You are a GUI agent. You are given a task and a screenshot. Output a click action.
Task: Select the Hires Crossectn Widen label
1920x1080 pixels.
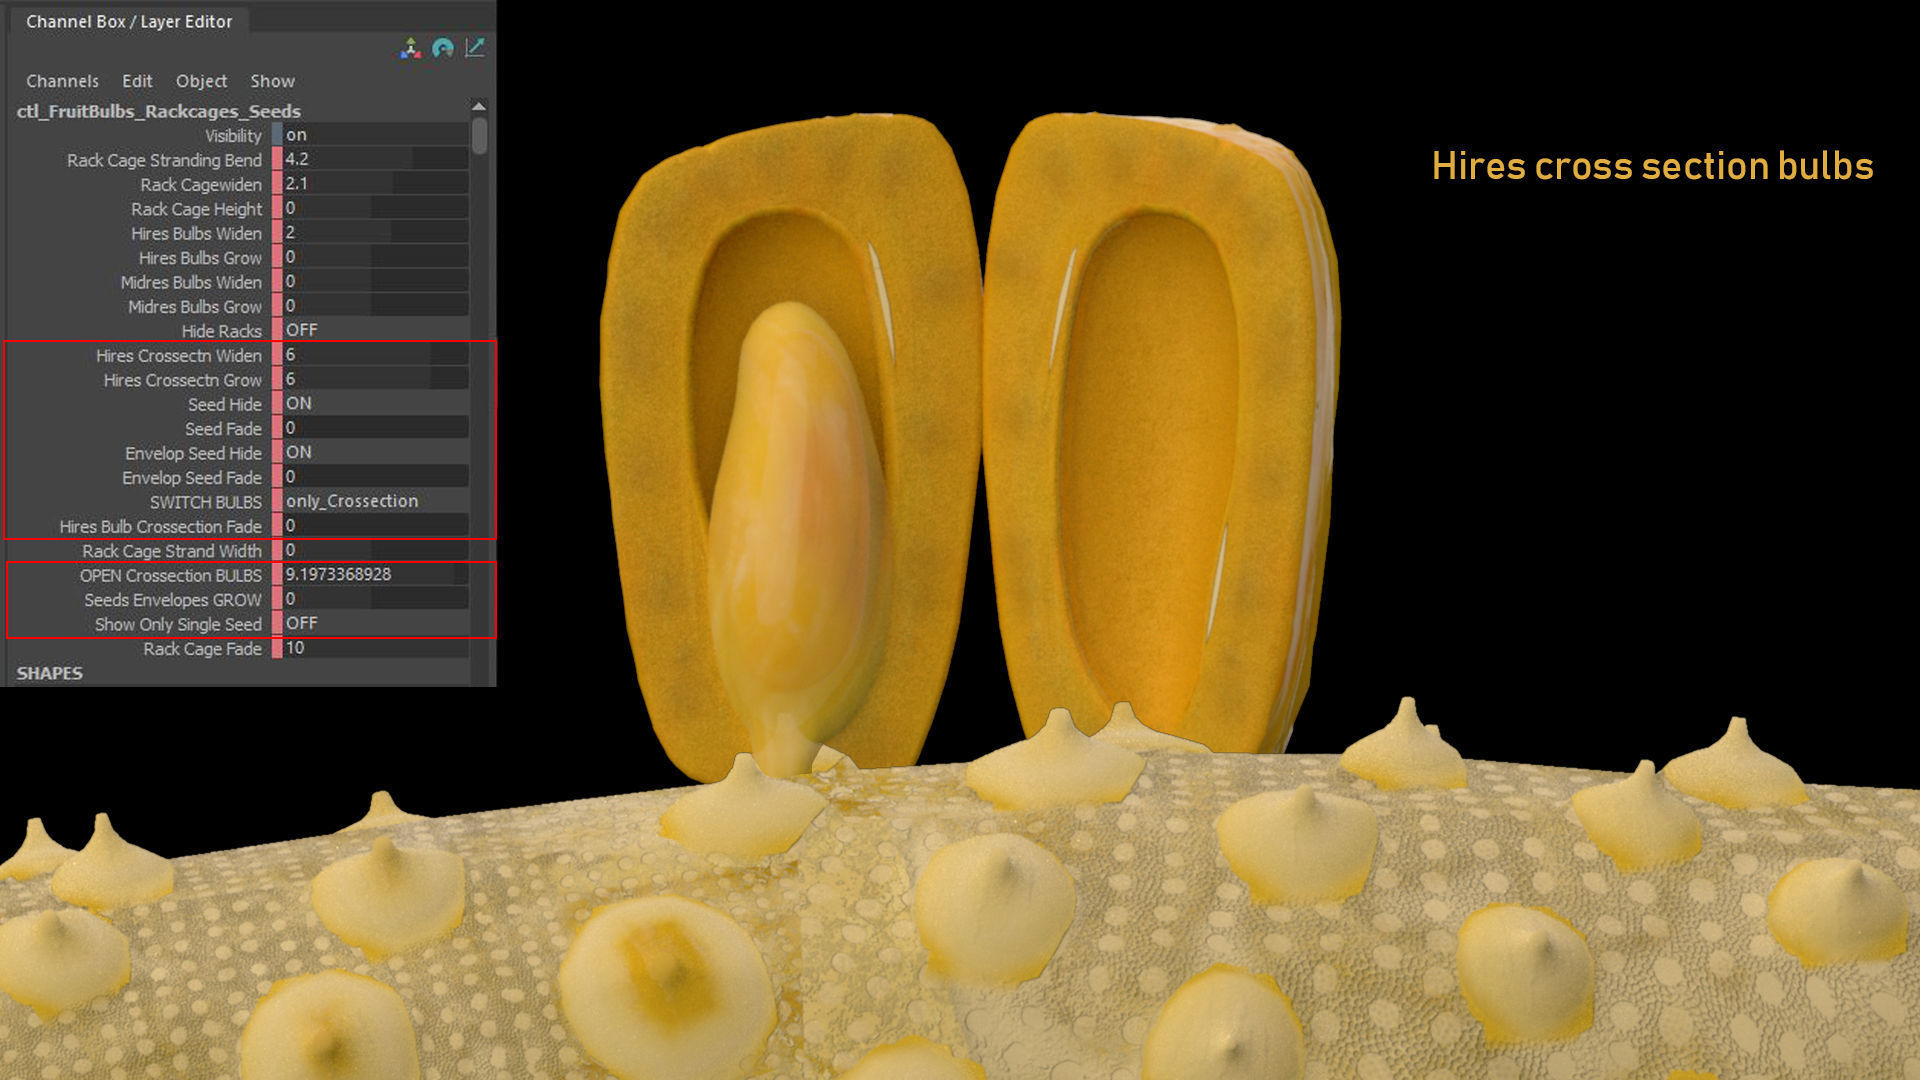(179, 356)
